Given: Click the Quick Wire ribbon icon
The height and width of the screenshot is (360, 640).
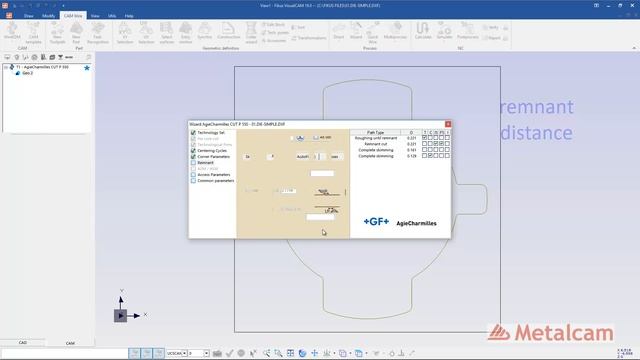Looking at the screenshot, I should (x=373, y=33).
